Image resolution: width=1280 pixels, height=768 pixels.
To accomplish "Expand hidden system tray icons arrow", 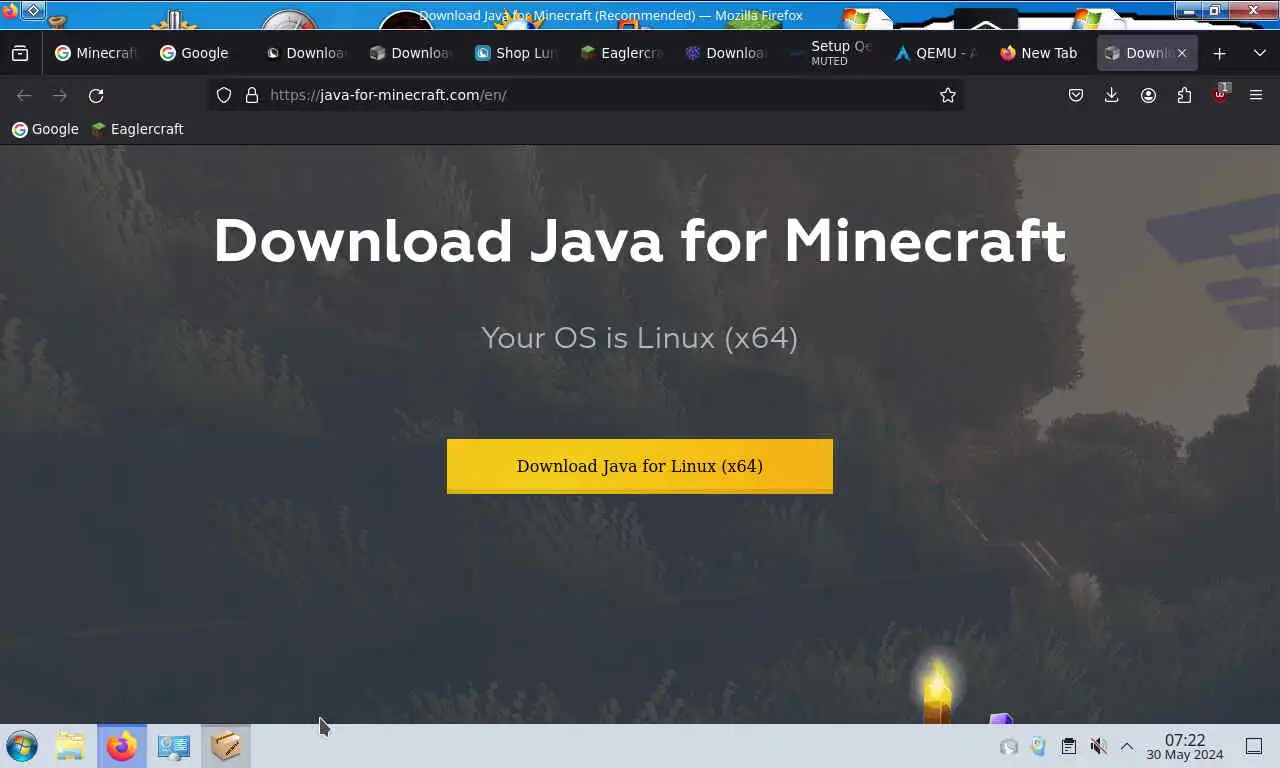I will point(1127,746).
